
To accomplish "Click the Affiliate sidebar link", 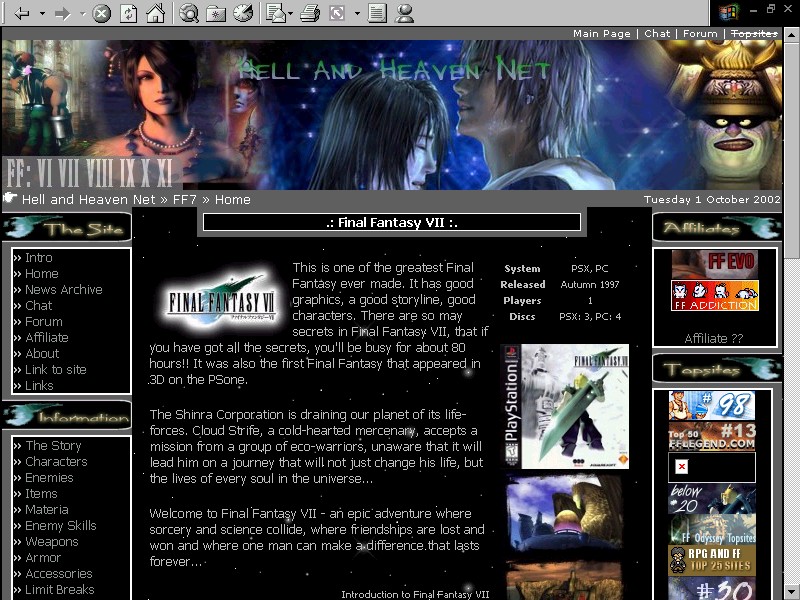I will (x=47, y=337).
